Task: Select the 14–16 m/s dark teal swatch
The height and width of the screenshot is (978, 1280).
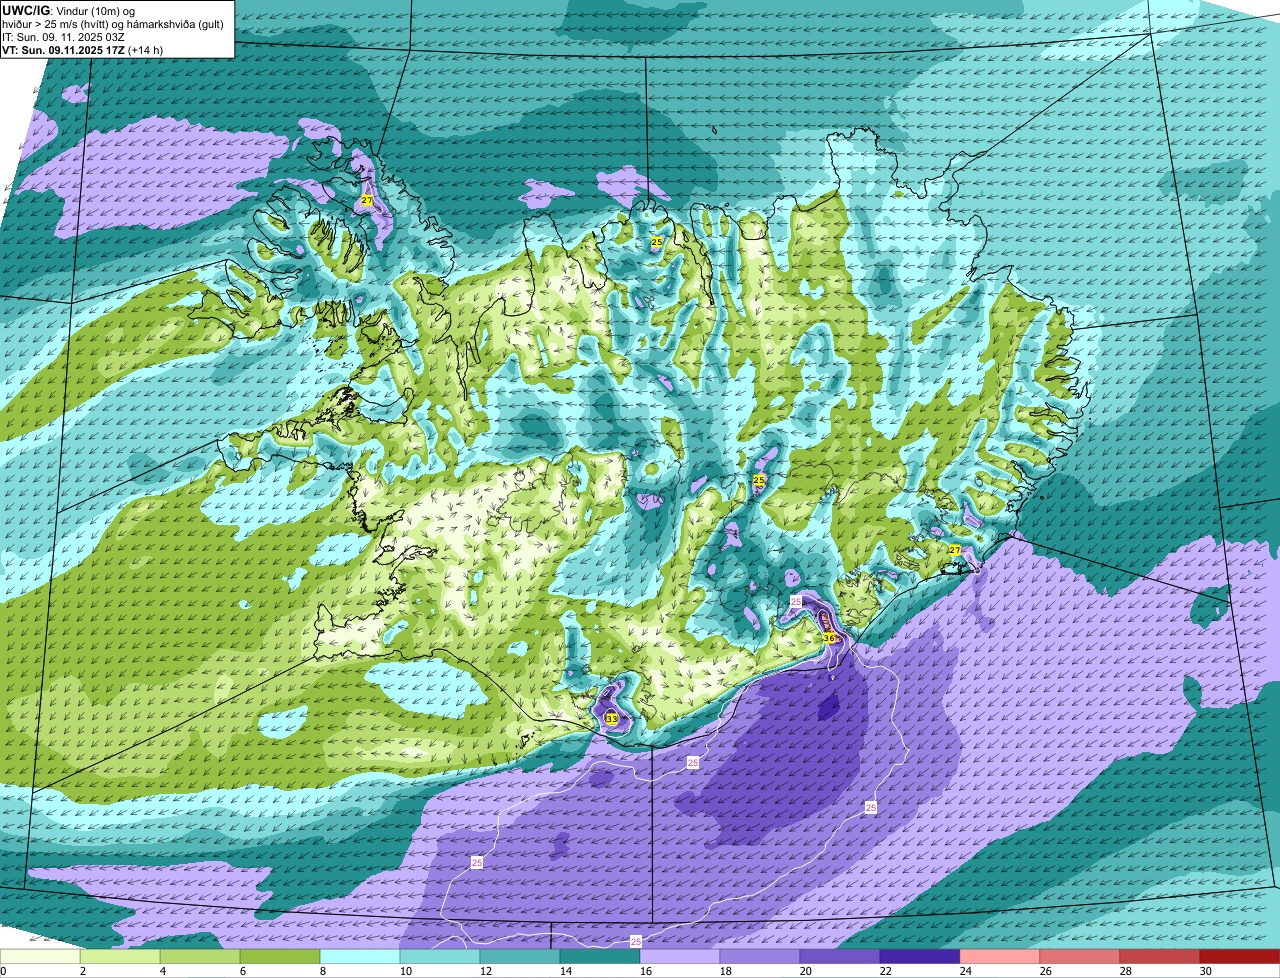Action: (601, 957)
